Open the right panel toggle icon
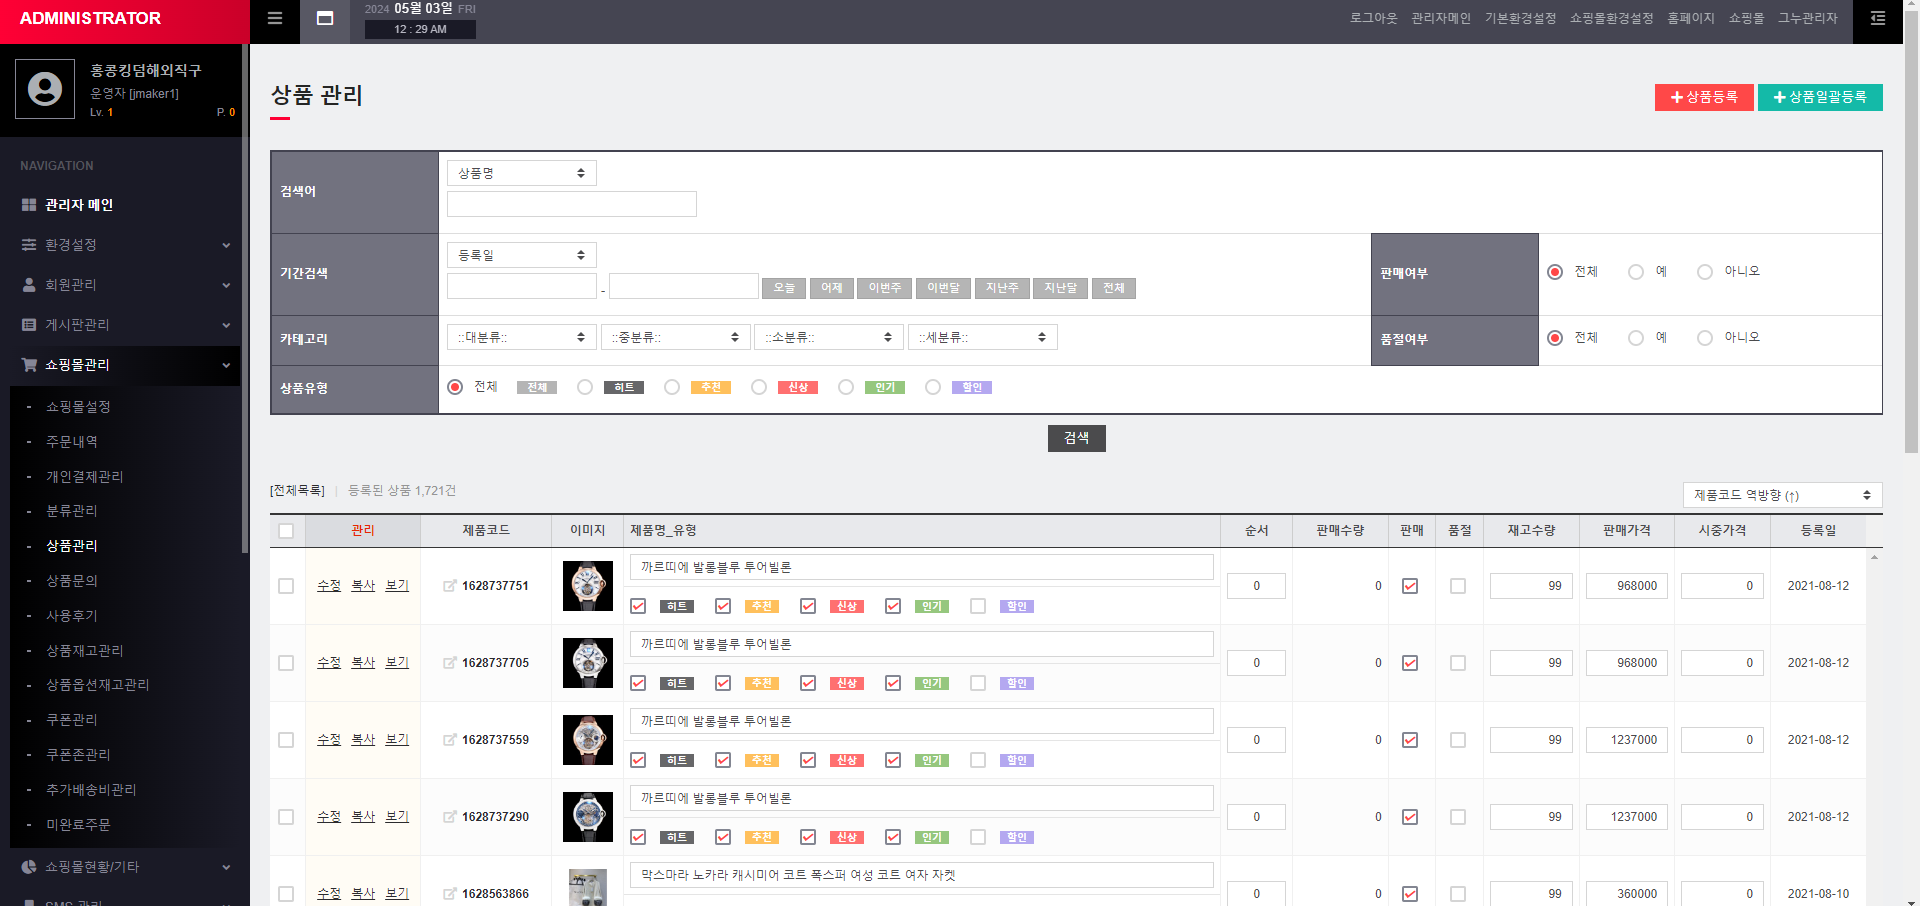The width and height of the screenshot is (1920, 906). [x=1878, y=18]
